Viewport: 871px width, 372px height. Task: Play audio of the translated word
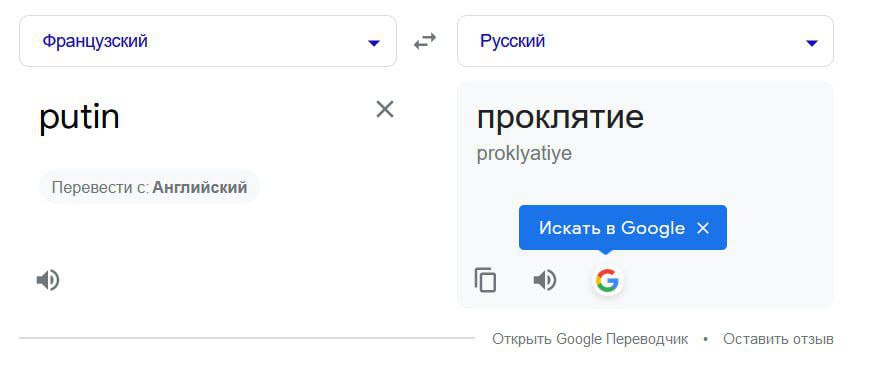[x=544, y=280]
